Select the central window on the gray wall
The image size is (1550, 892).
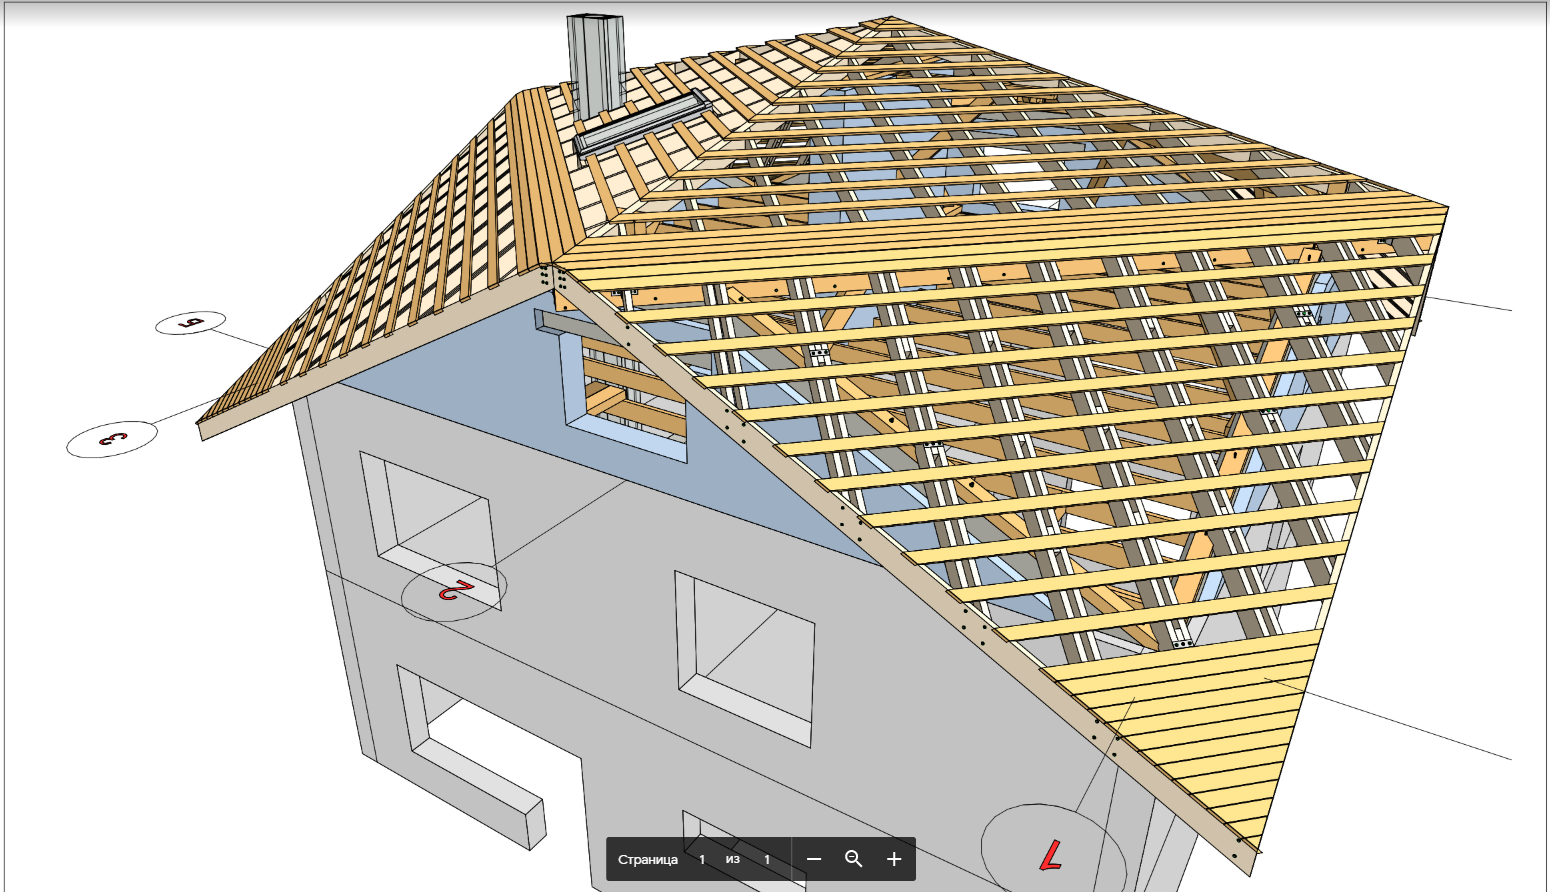pos(745,659)
